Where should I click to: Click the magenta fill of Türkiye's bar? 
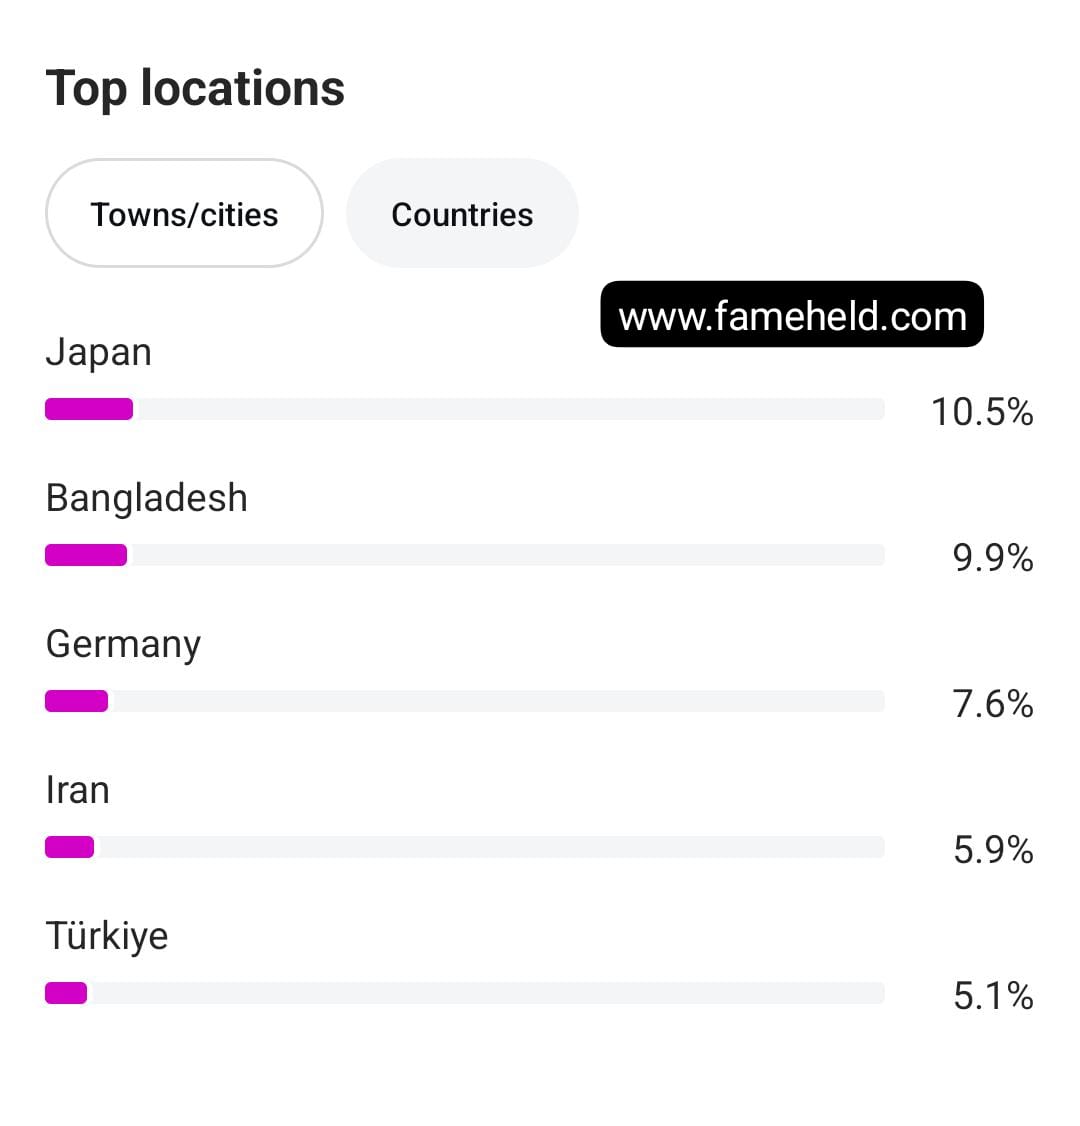66,993
